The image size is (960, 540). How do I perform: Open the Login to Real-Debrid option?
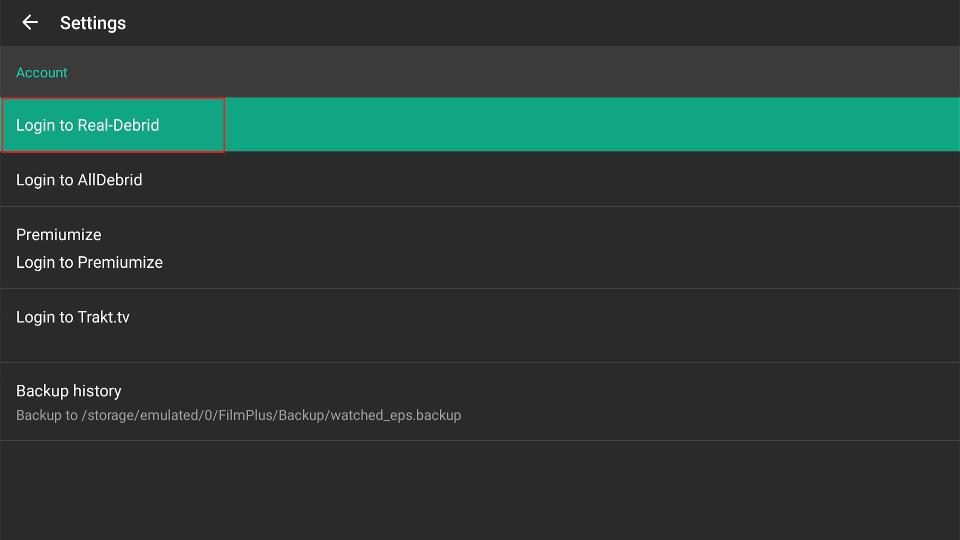point(480,124)
